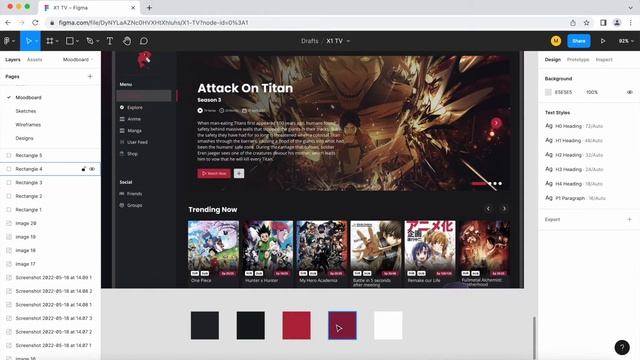640x360 pixels.
Task: Bookmark this page with star icon
Action: 587,22
